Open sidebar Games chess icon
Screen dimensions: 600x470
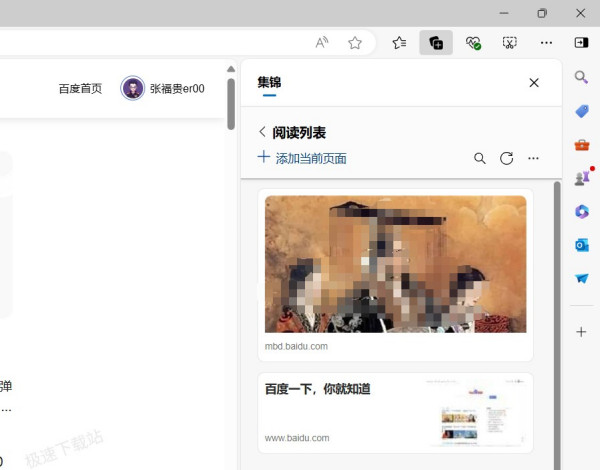584,178
